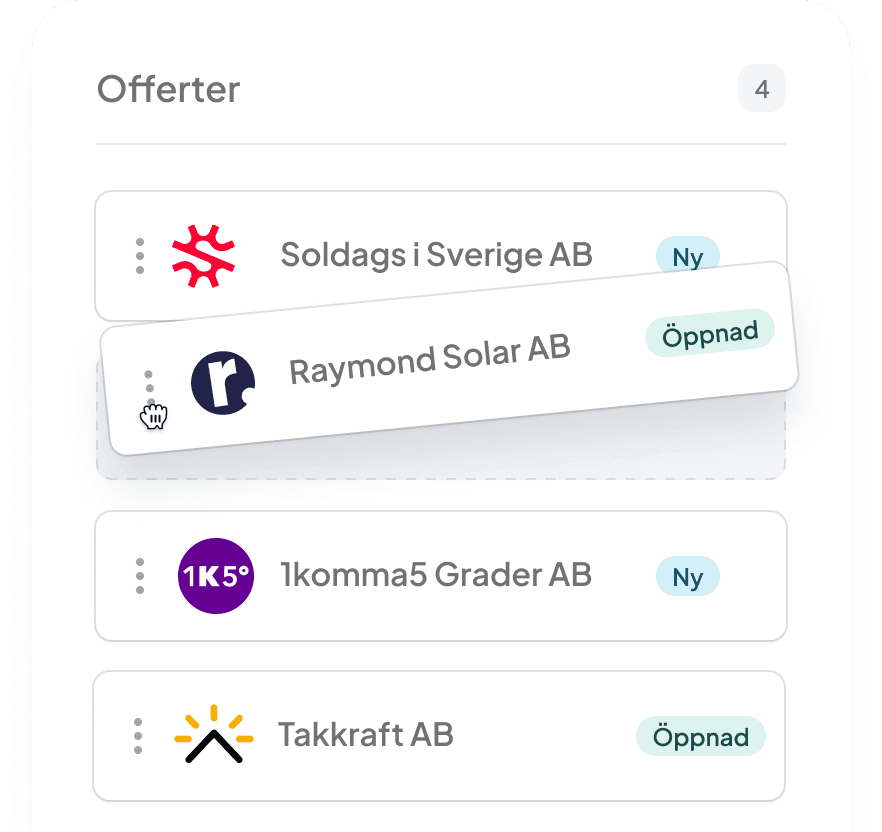The width and height of the screenshot is (882, 832).
Task: Toggle the 'Ny' badge on 1komma5 Grader AB
Action: tap(687, 576)
